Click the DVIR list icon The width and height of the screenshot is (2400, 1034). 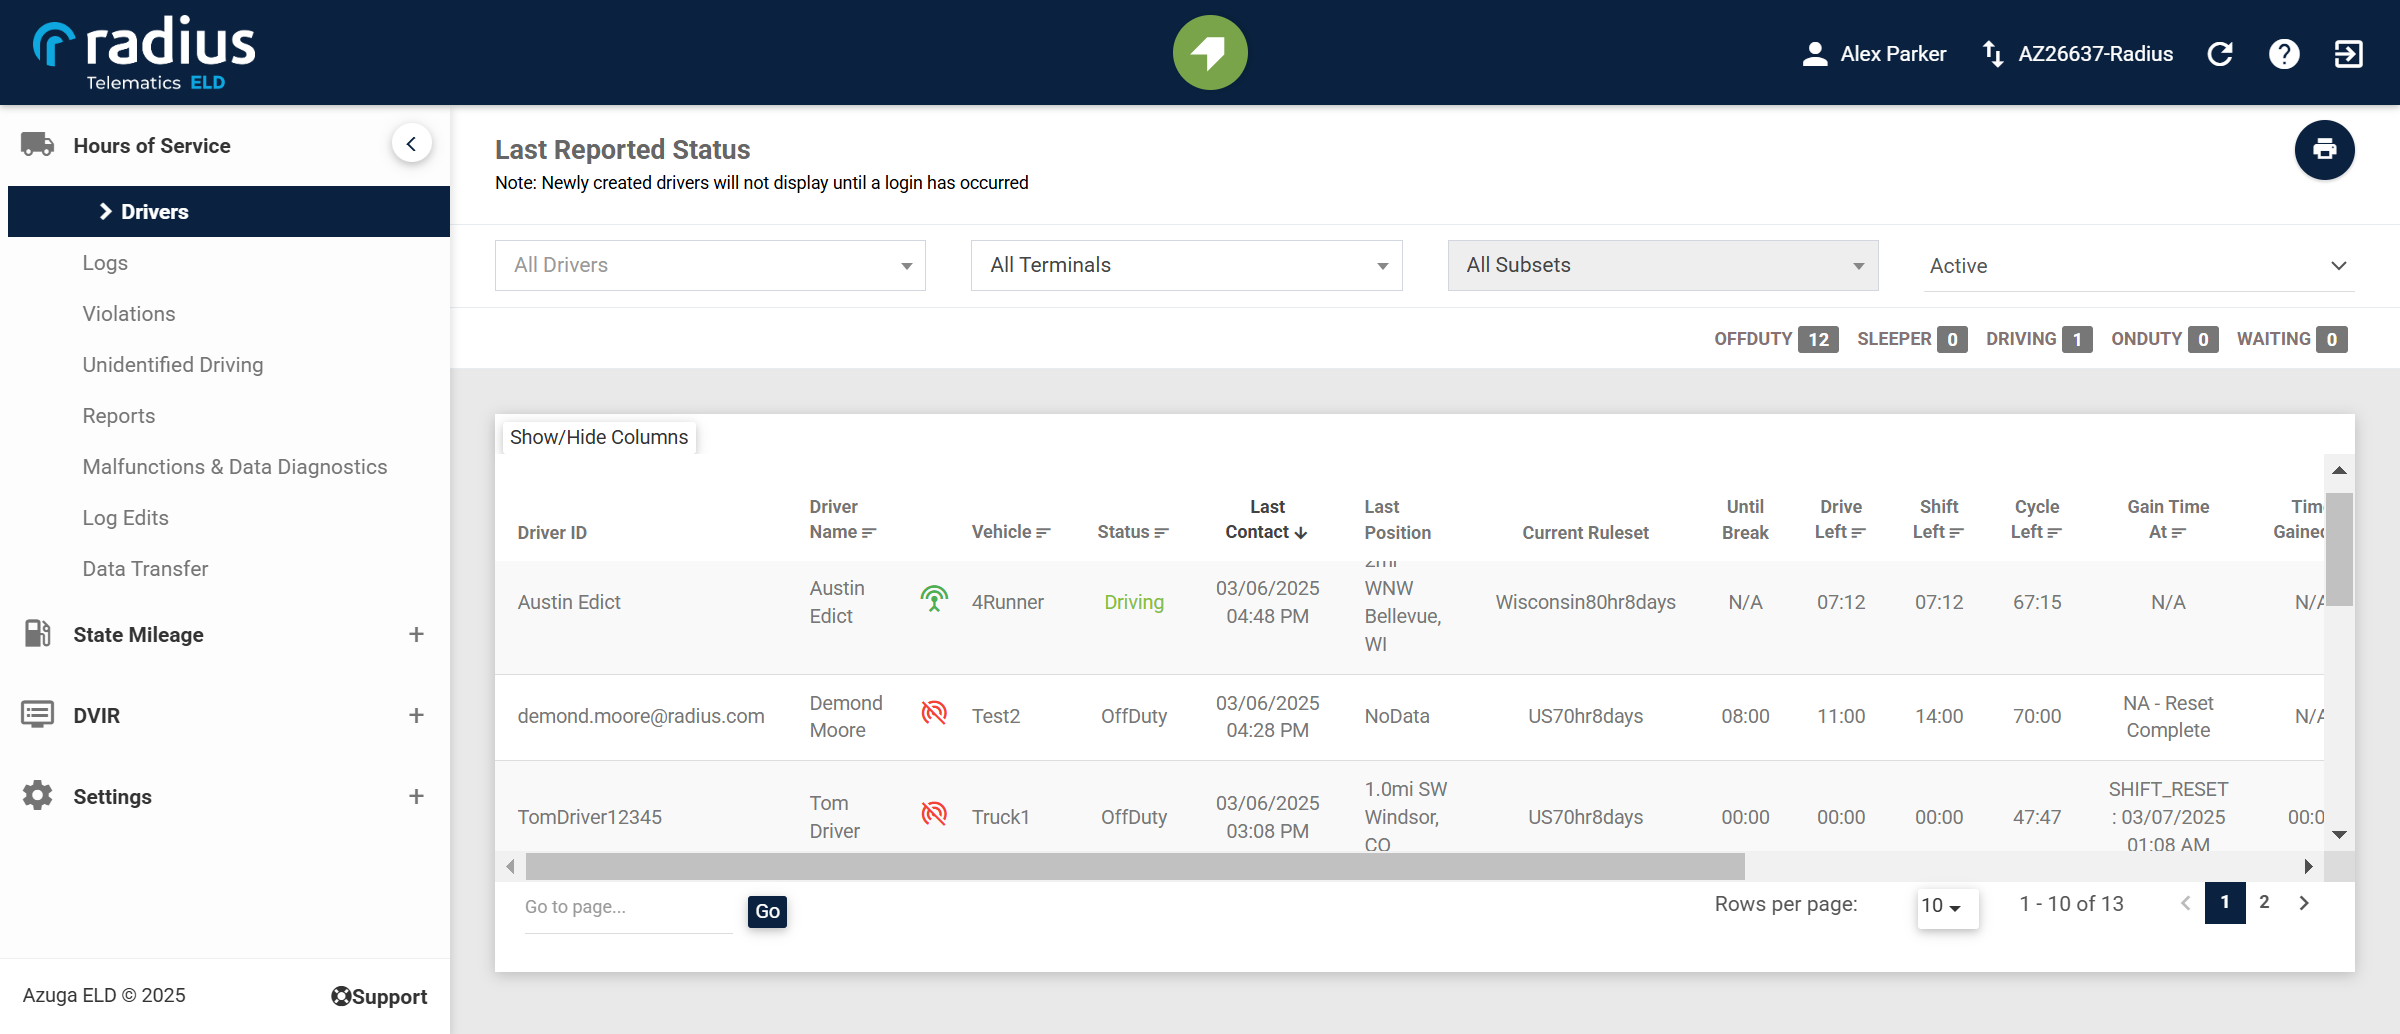tap(38, 714)
